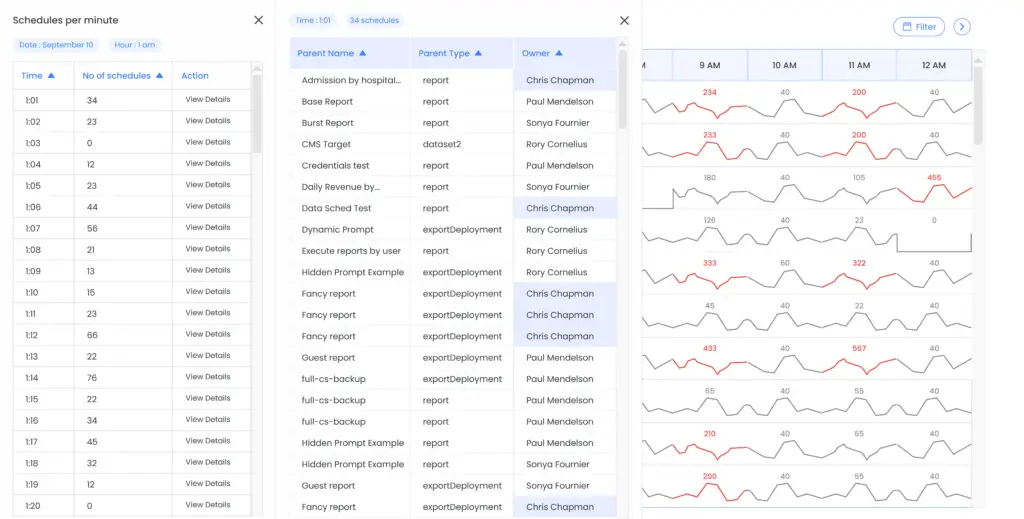The image size is (1024, 519).
Task: View Details for 1:12 row
Action: [208, 334]
